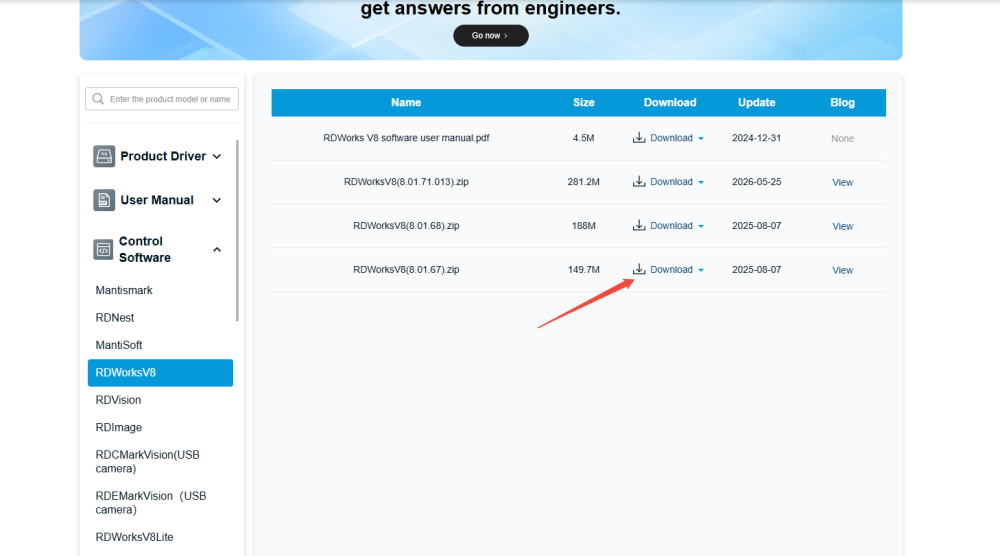Open download dropdown arrow for user manual.pdf

[x=701, y=138]
